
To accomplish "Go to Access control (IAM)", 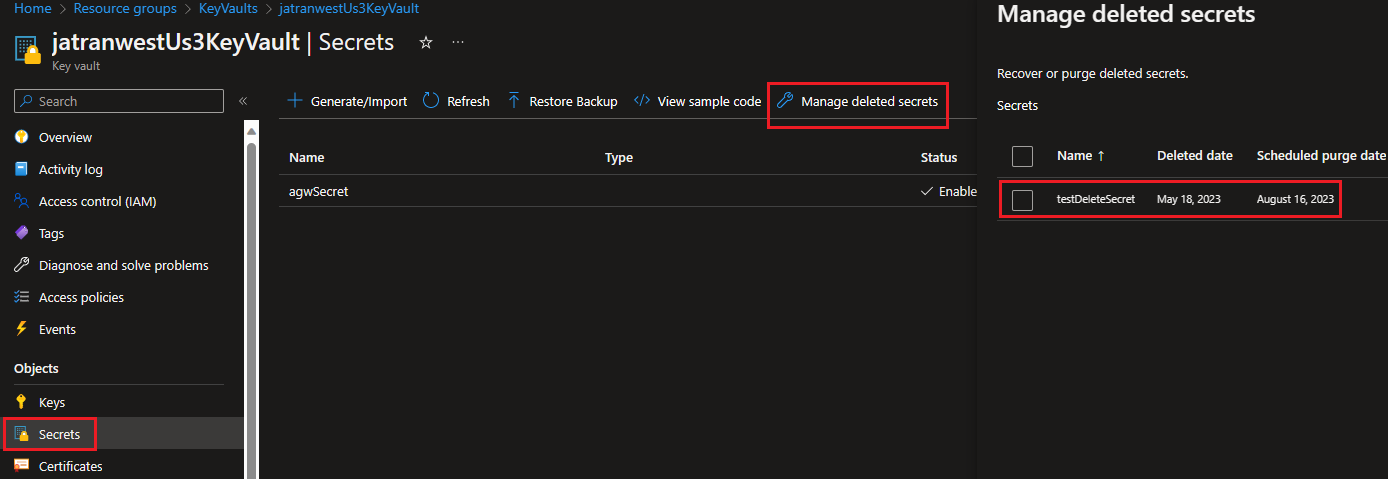I will [x=98, y=201].
